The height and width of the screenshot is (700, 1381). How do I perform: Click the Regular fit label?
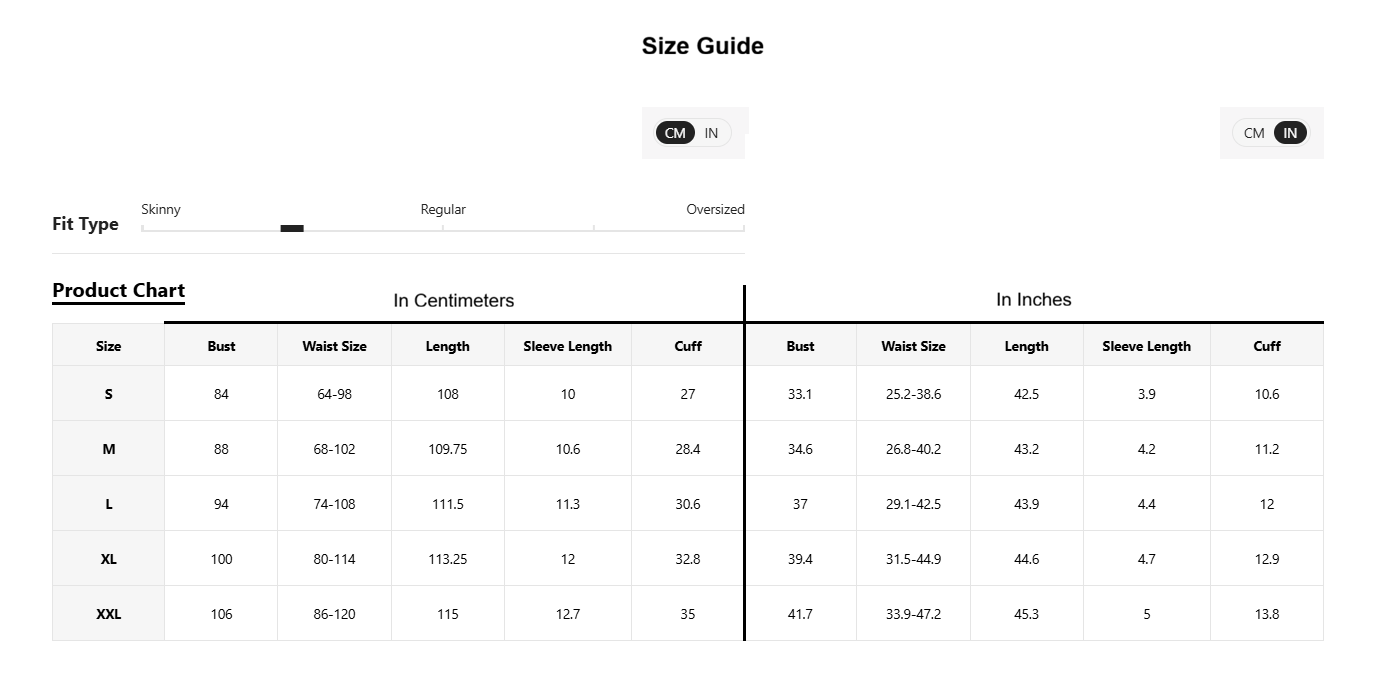click(443, 209)
